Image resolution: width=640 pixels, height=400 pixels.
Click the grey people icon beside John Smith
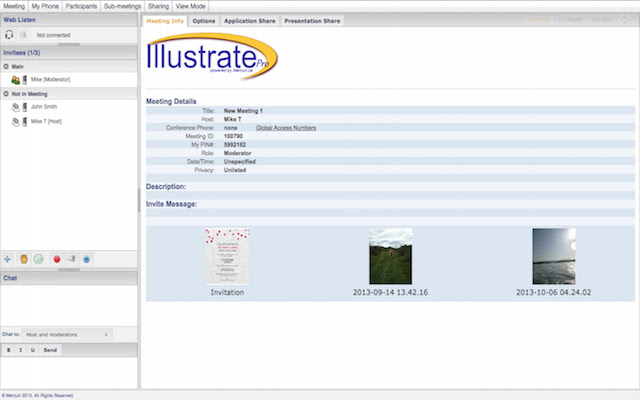pyautogui.click(x=16, y=107)
